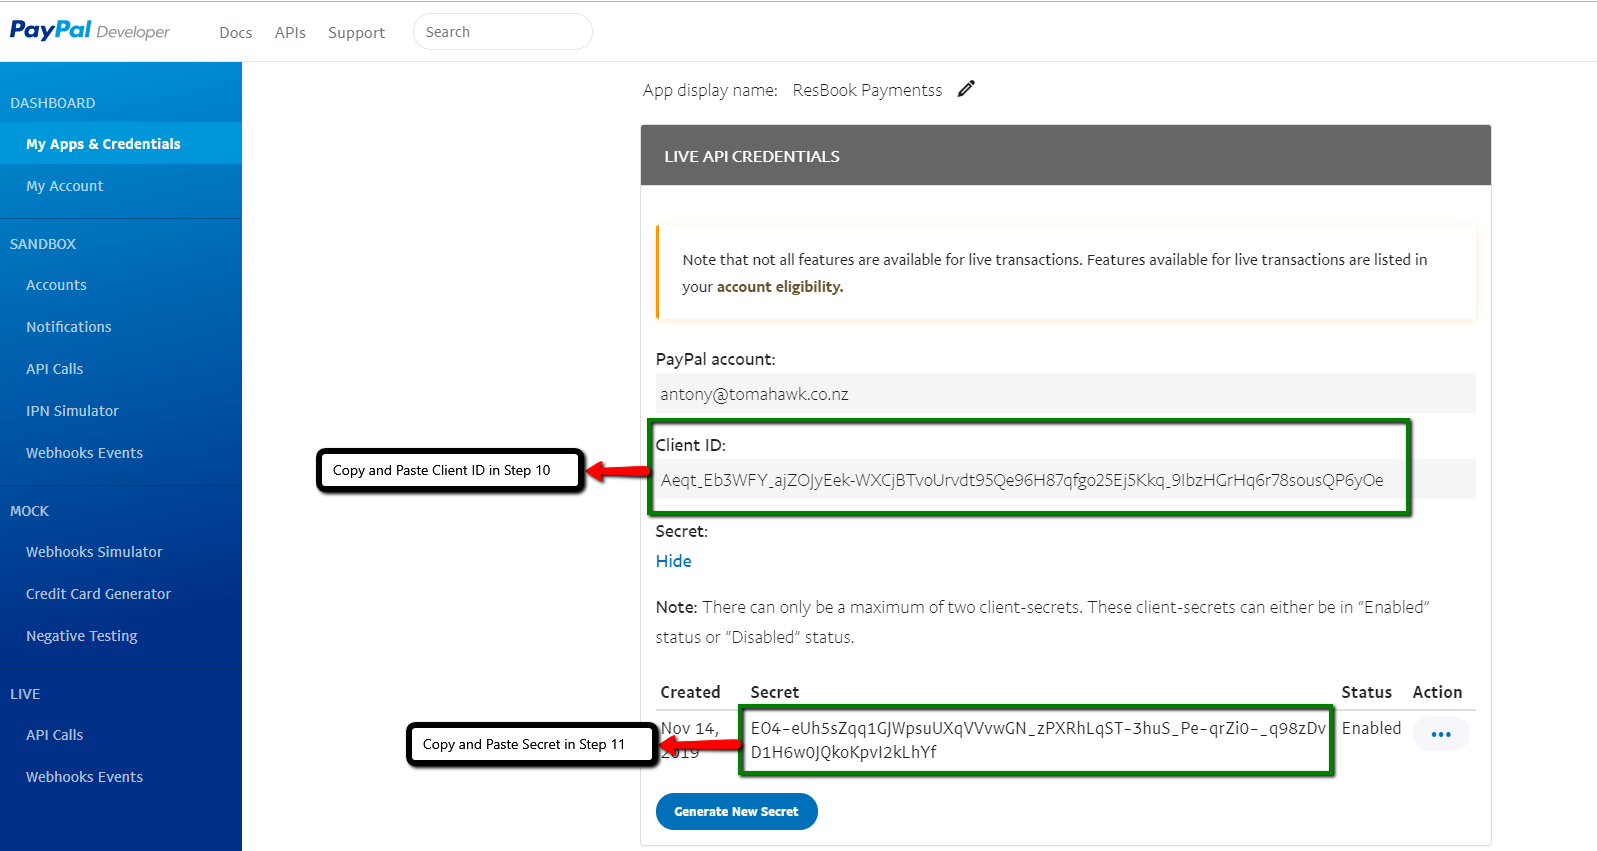1597x851 pixels.
Task: Open Sandbox Accounts page
Action: coord(56,285)
